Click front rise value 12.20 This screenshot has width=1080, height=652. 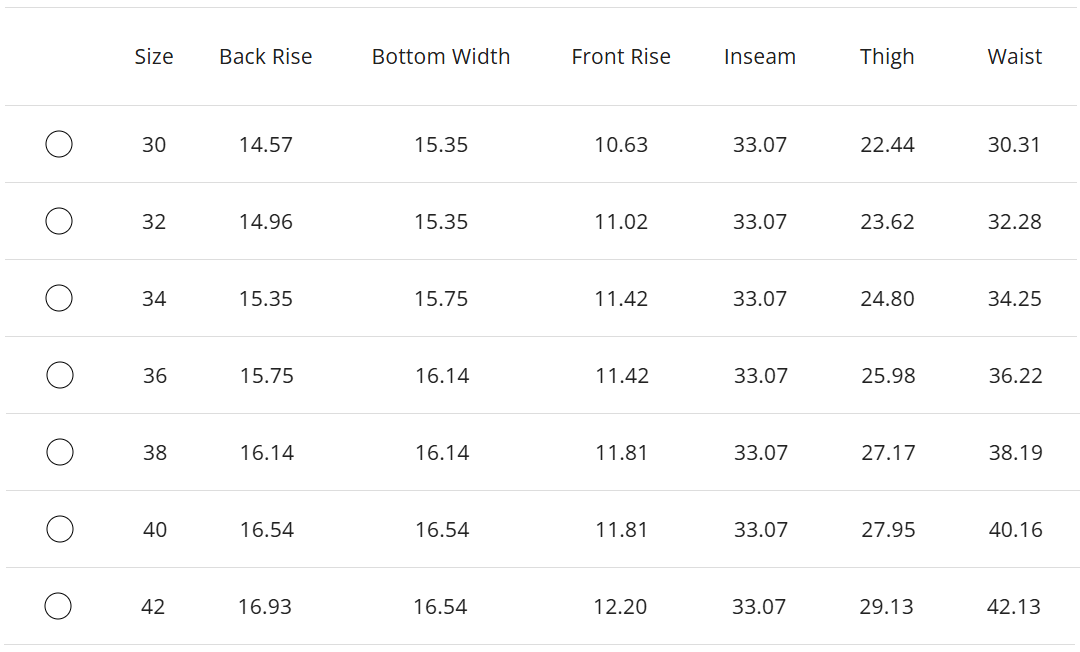coord(621,606)
